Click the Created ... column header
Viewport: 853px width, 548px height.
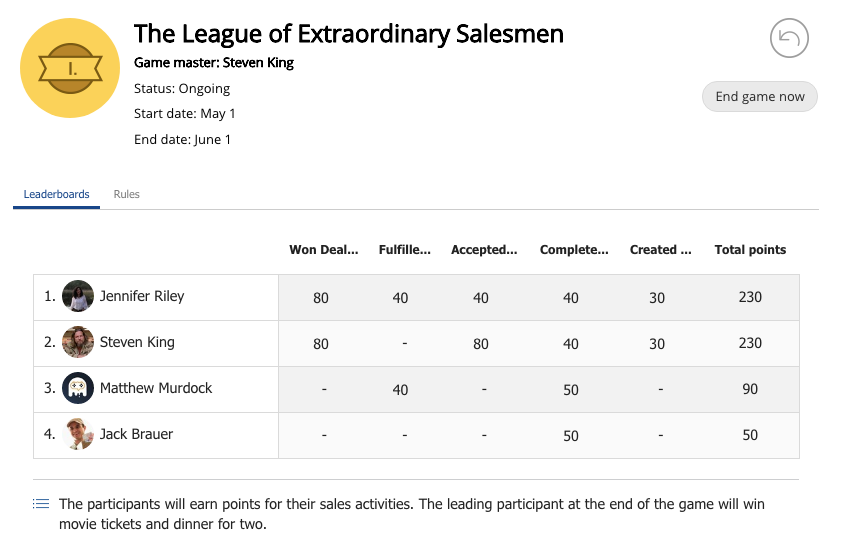(660, 250)
